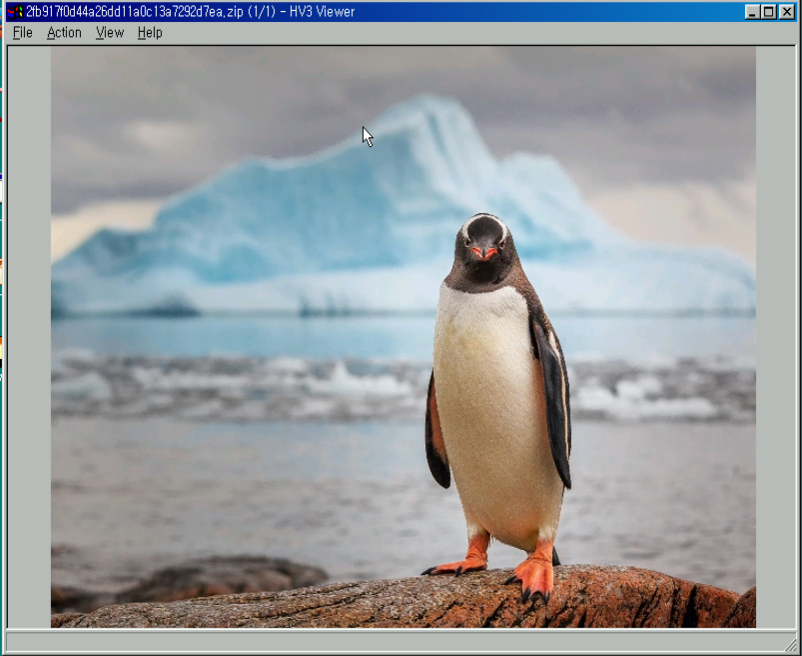Image resolution: width=802 pixels, height=656 pixels.
Task: Click the penguin's white belly
Action: tap(488, 400)
